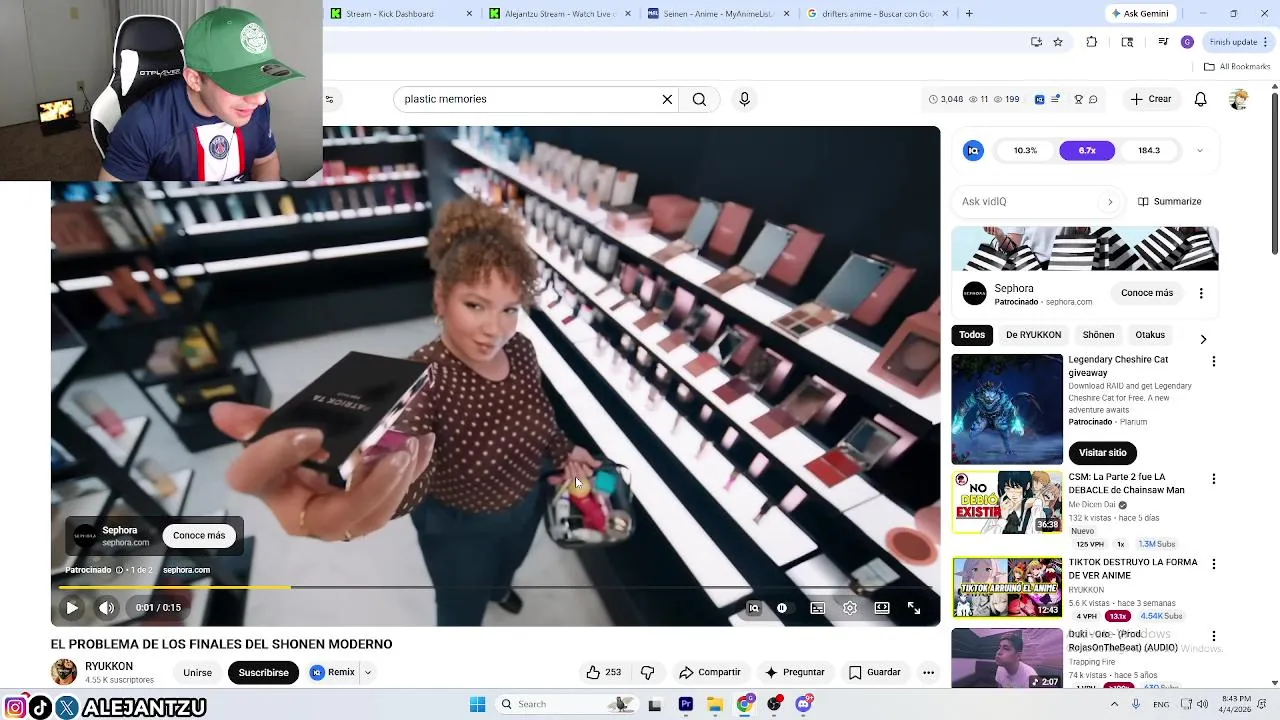Open more actions ellipsis below video

click(928, 672)
